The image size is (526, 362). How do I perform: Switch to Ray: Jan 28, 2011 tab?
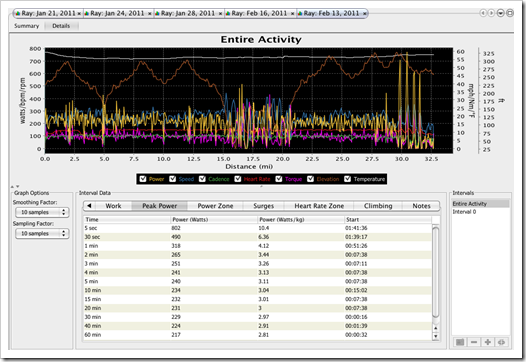pyautogui.click(x=188, y=13)
